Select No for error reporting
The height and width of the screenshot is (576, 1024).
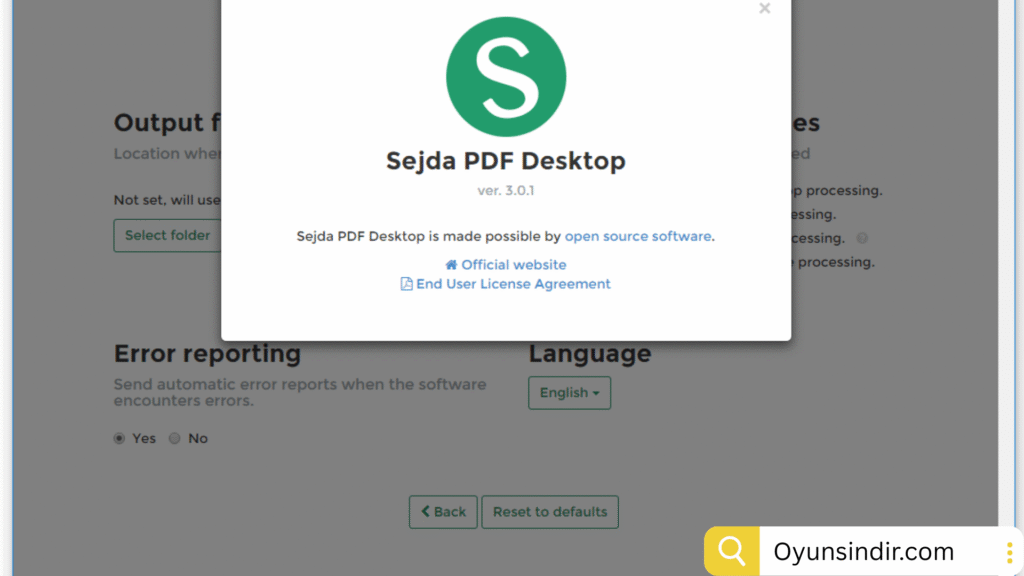coord(175,438)
